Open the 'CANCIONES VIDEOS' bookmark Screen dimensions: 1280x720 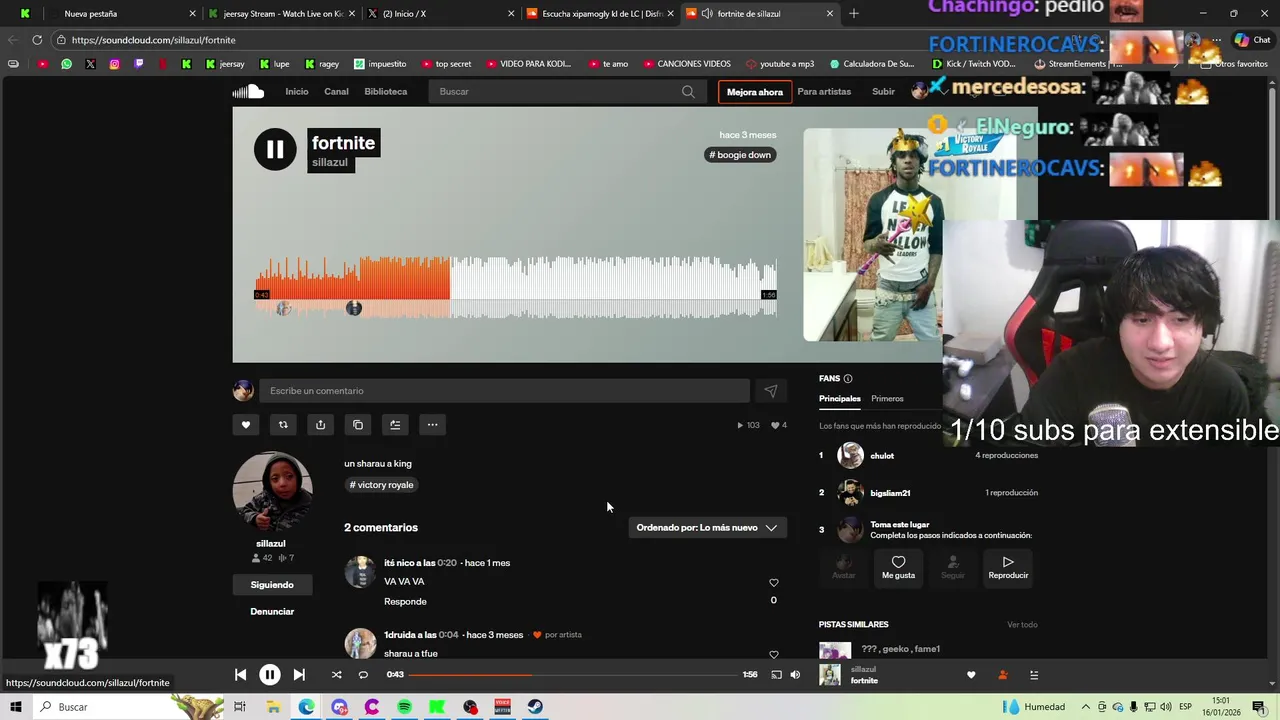click(687, 64)
